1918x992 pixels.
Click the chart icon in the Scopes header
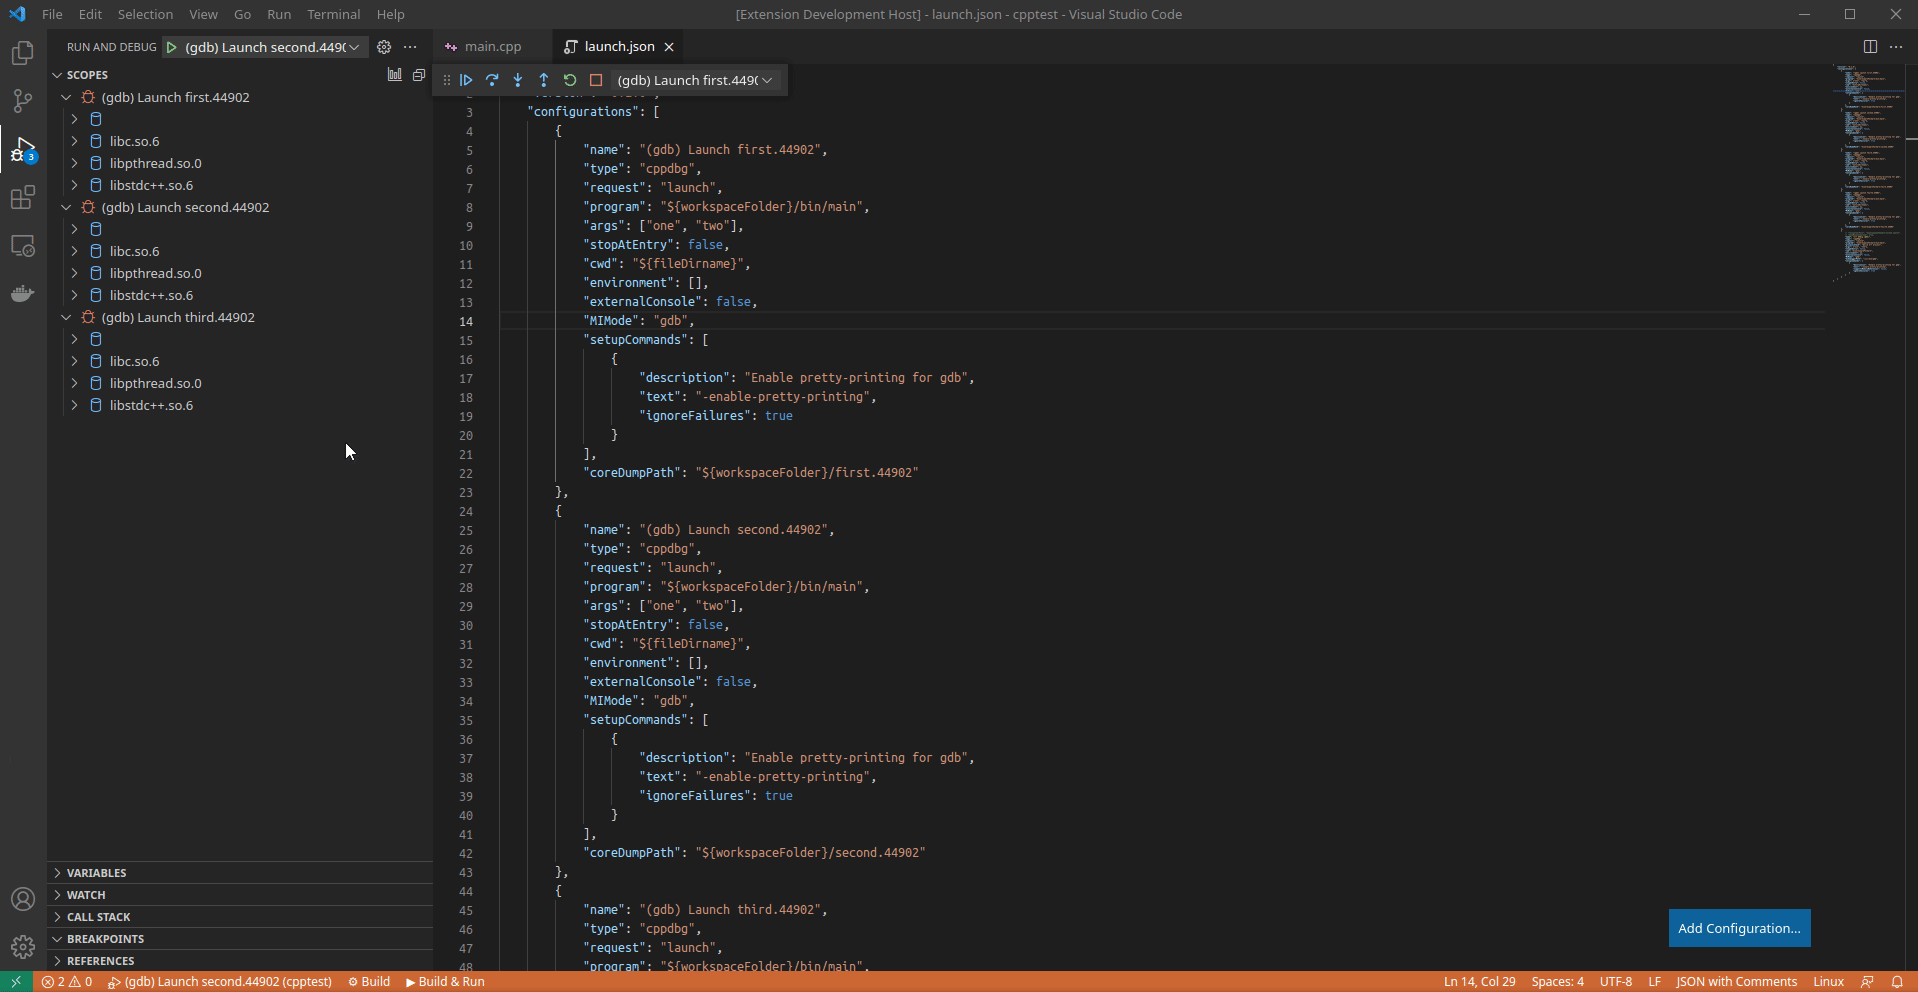pos(395,75)
